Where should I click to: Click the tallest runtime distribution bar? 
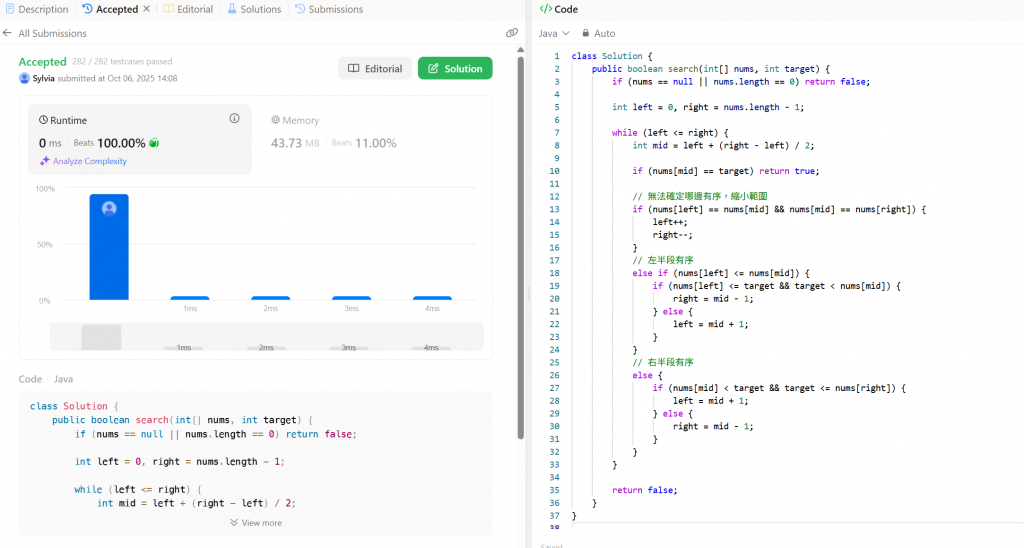pyautogui.click(x=109, y=247)
